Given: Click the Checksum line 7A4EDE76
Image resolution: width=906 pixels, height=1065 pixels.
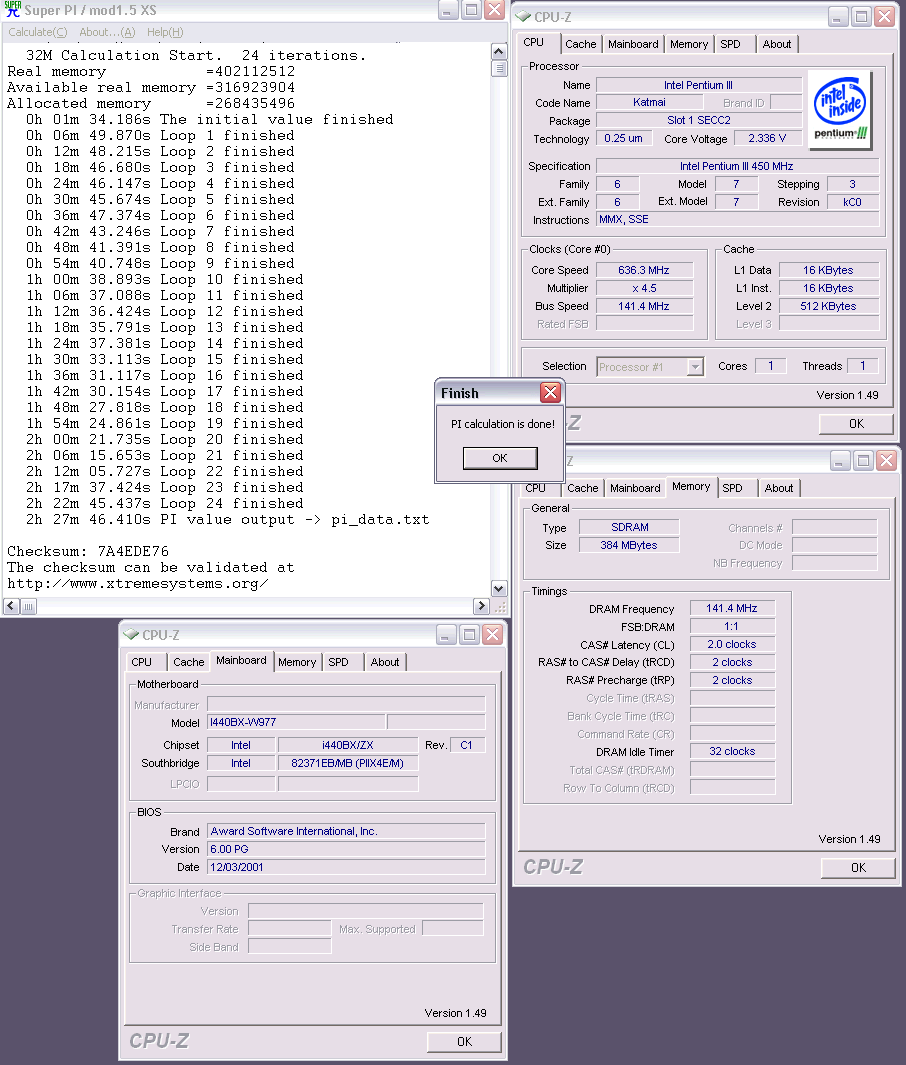Looking at the screenshot, I should tap(88, 552).
